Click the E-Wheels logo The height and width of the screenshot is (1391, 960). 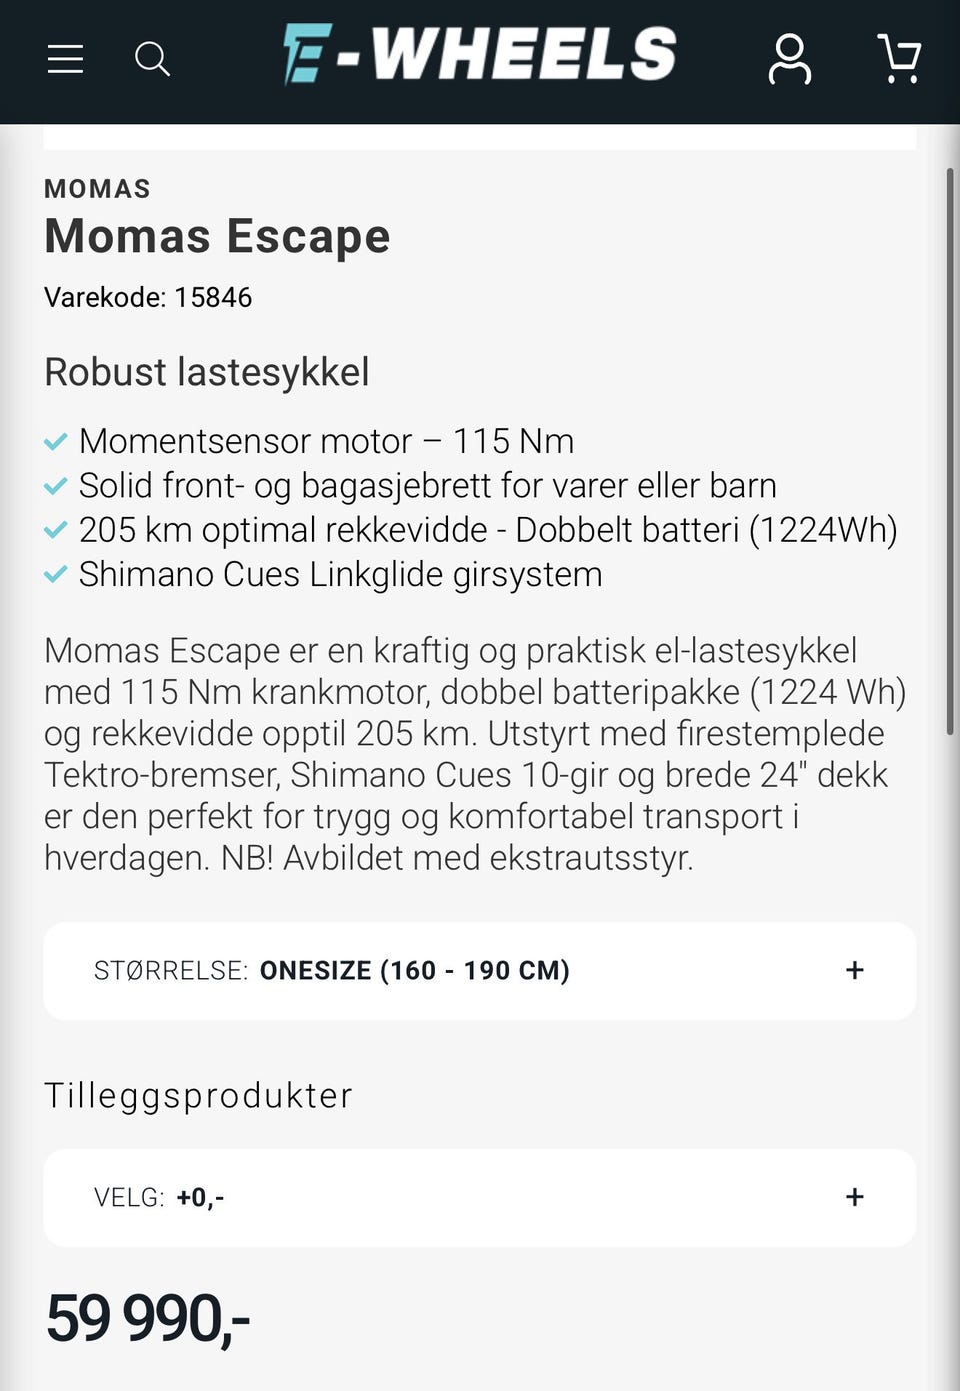click(479, 54)
